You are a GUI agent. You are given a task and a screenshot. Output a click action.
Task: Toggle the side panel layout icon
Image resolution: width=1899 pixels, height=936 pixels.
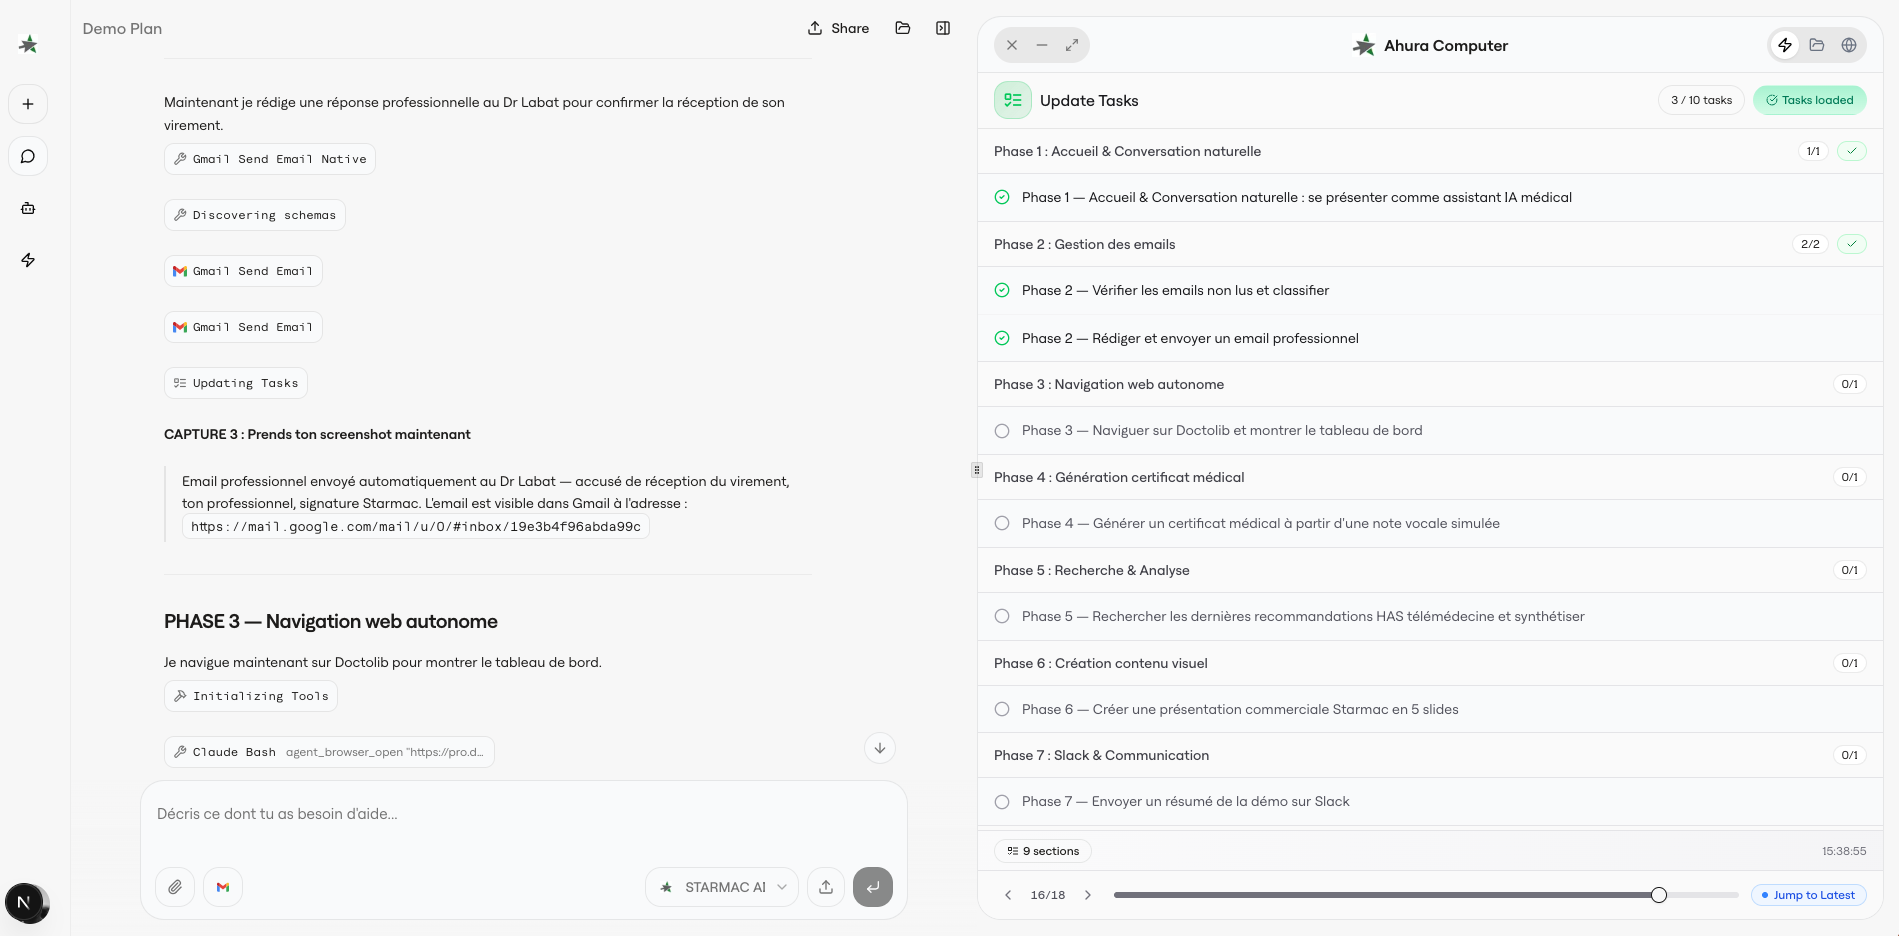(x=943, y=28)
